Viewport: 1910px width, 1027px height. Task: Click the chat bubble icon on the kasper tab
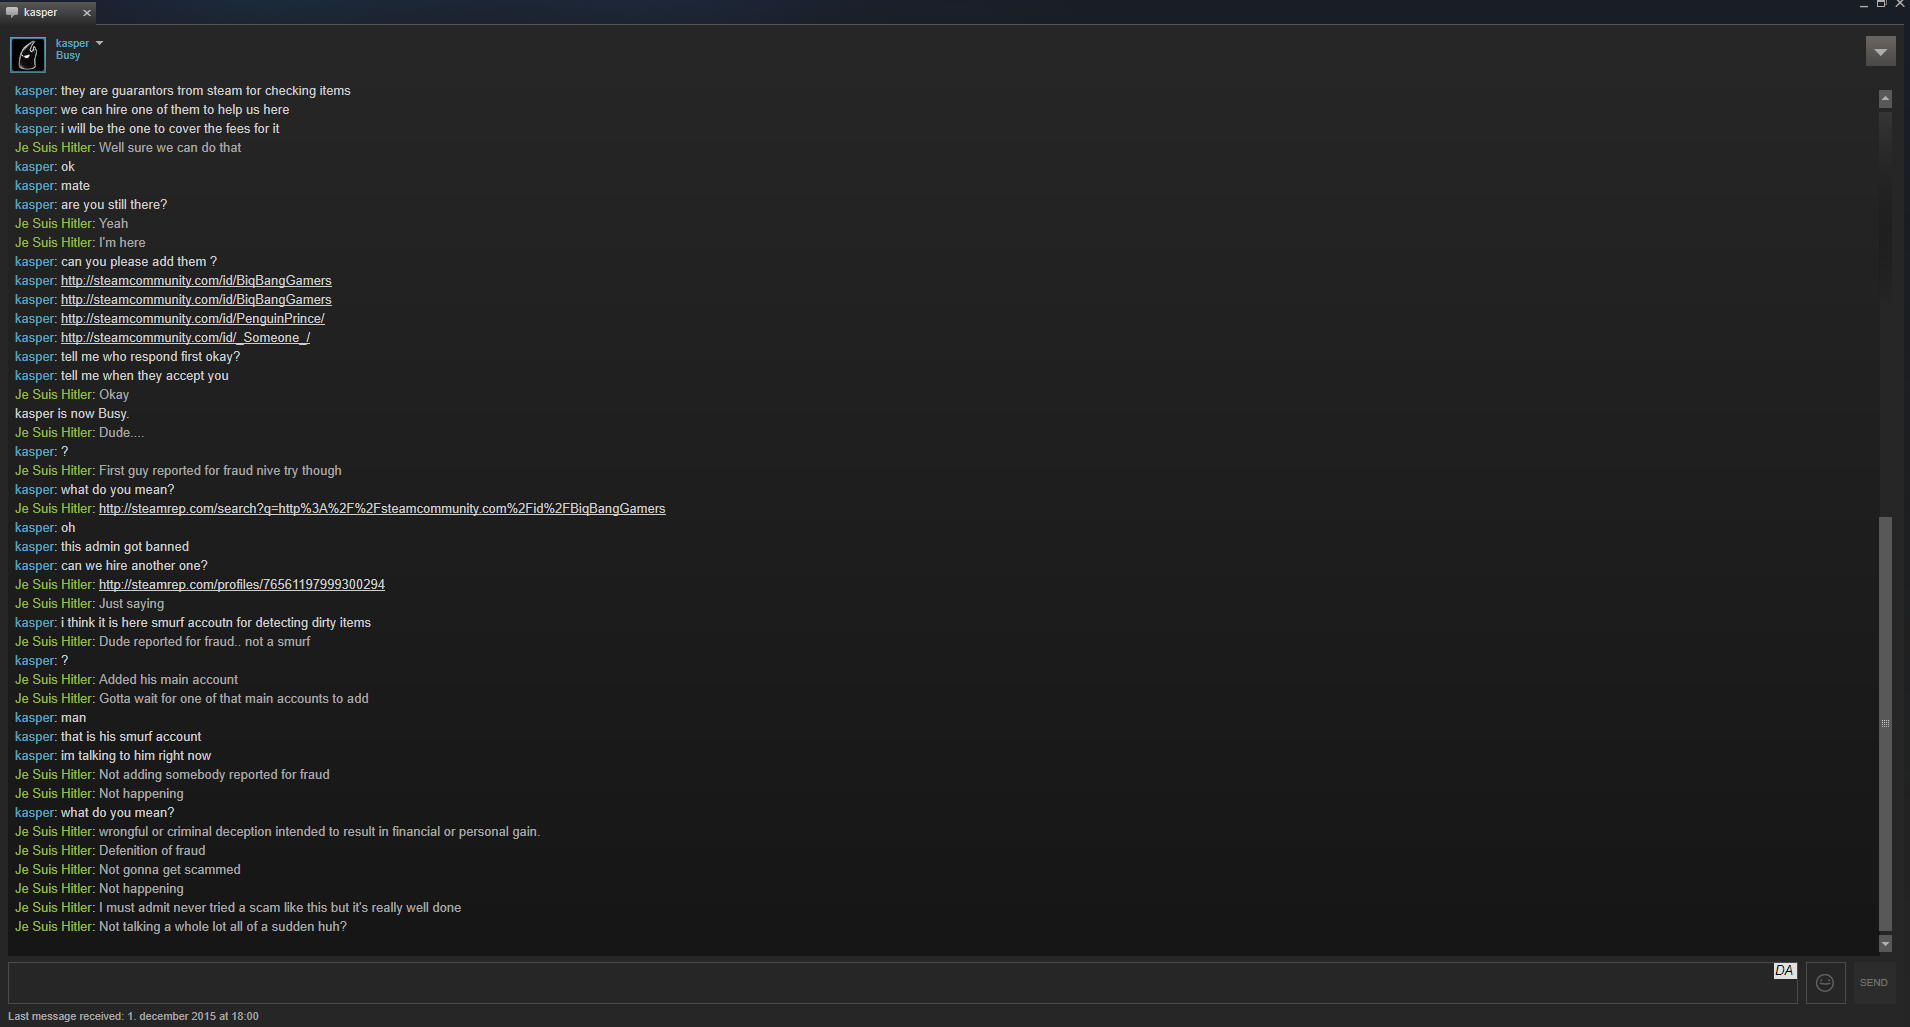(12, 12)
